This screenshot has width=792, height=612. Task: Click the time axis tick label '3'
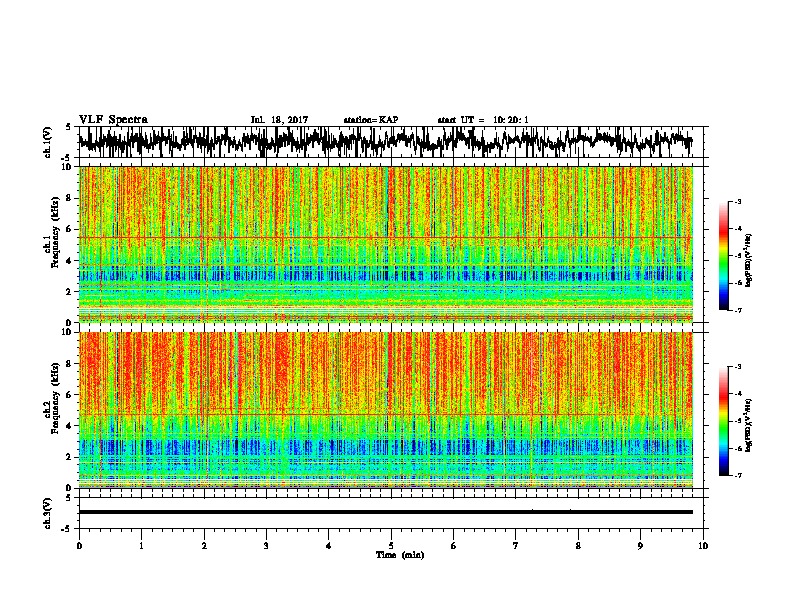266,545
